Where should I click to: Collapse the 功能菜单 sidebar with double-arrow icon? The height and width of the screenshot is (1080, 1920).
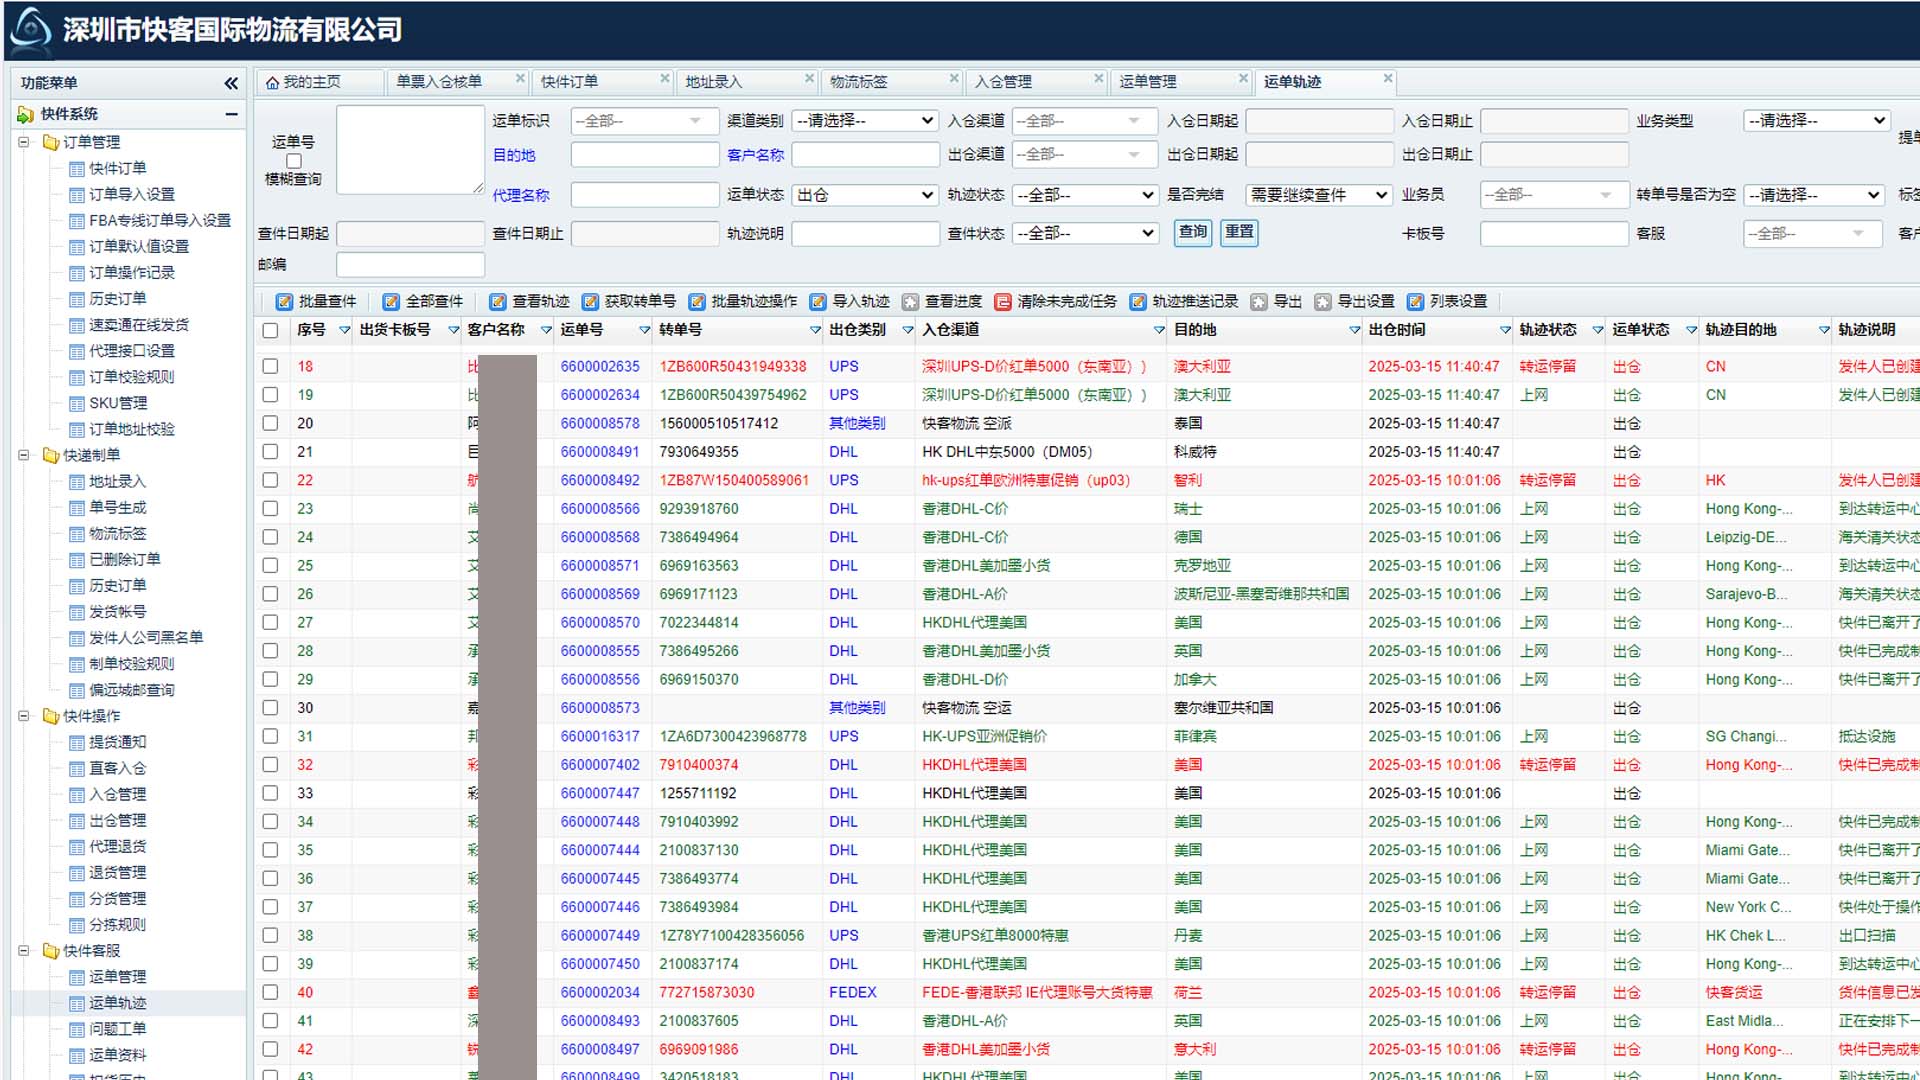click(231, 83)
